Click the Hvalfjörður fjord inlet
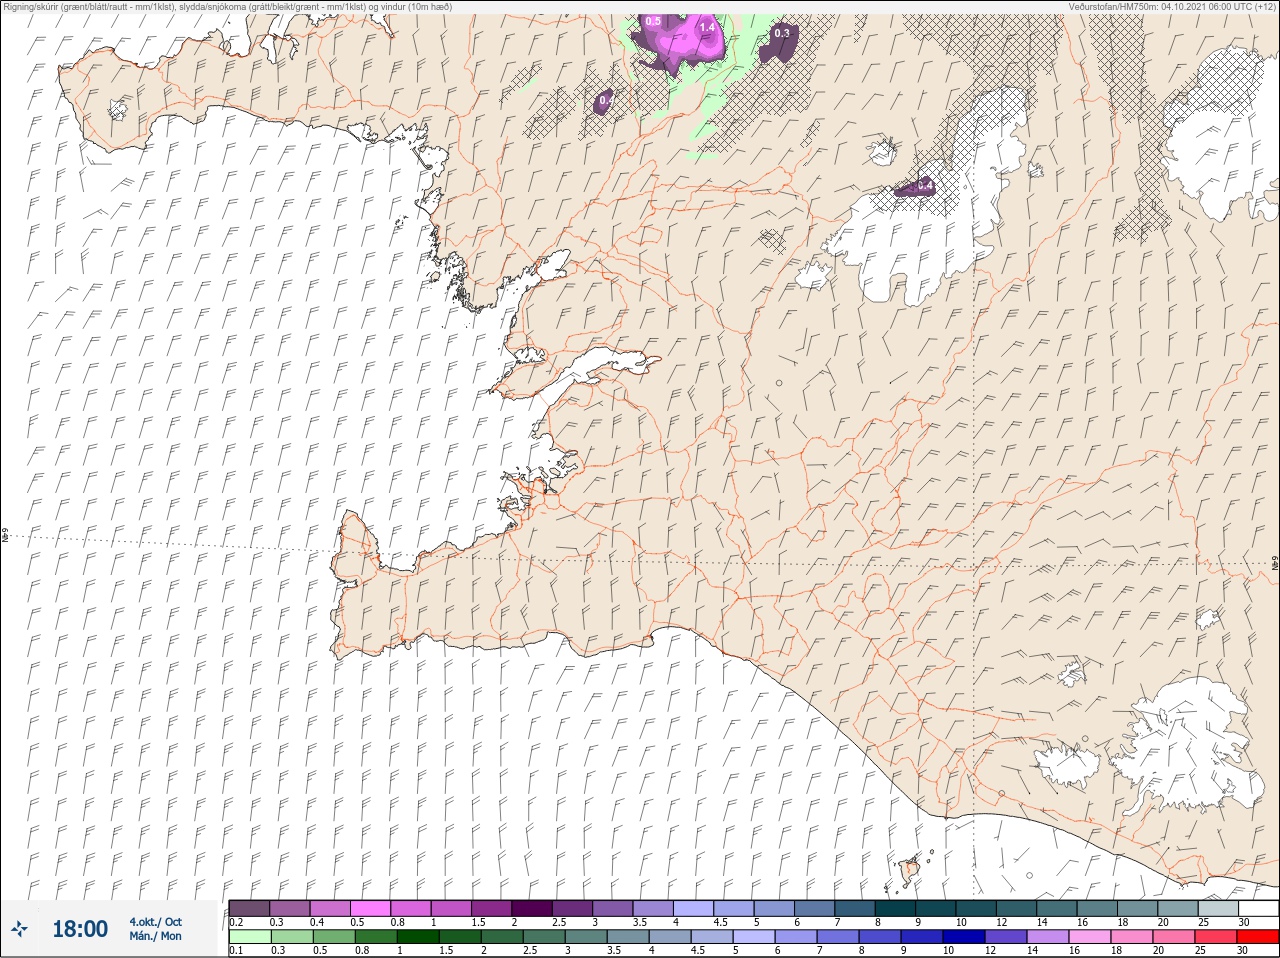1280x958 pixels. click(x=598, y=366)
